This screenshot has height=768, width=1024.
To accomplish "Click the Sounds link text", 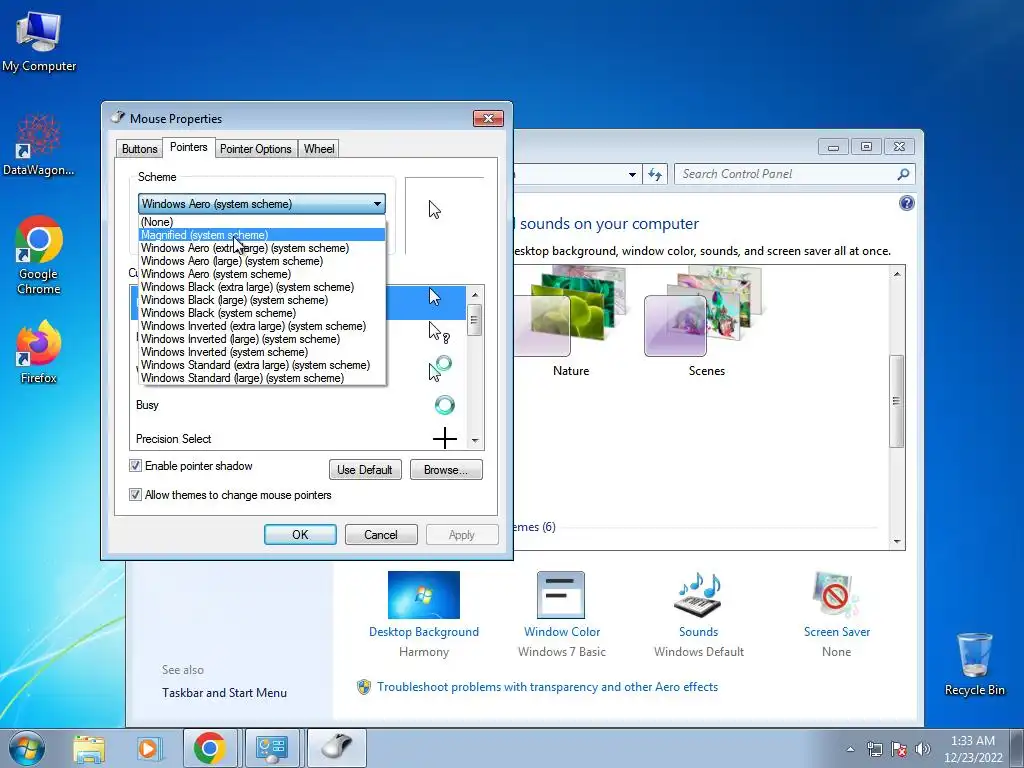I will pos(698,632).
